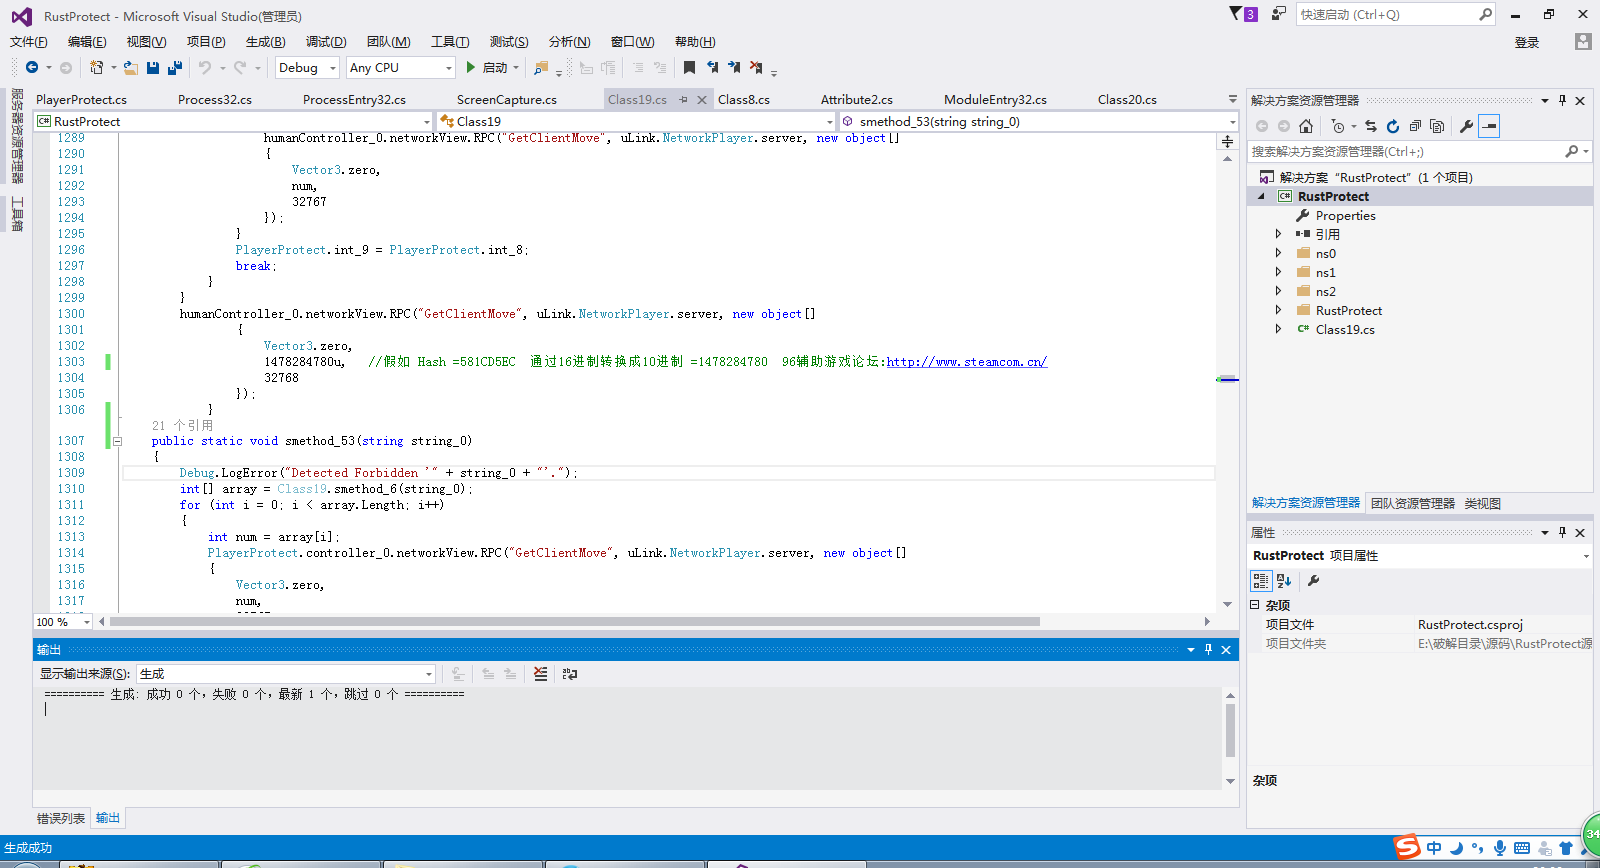The image size is (1600, 868).
Task: Toggle word wrap in the Output panel
Action: [x=570, y=674]
